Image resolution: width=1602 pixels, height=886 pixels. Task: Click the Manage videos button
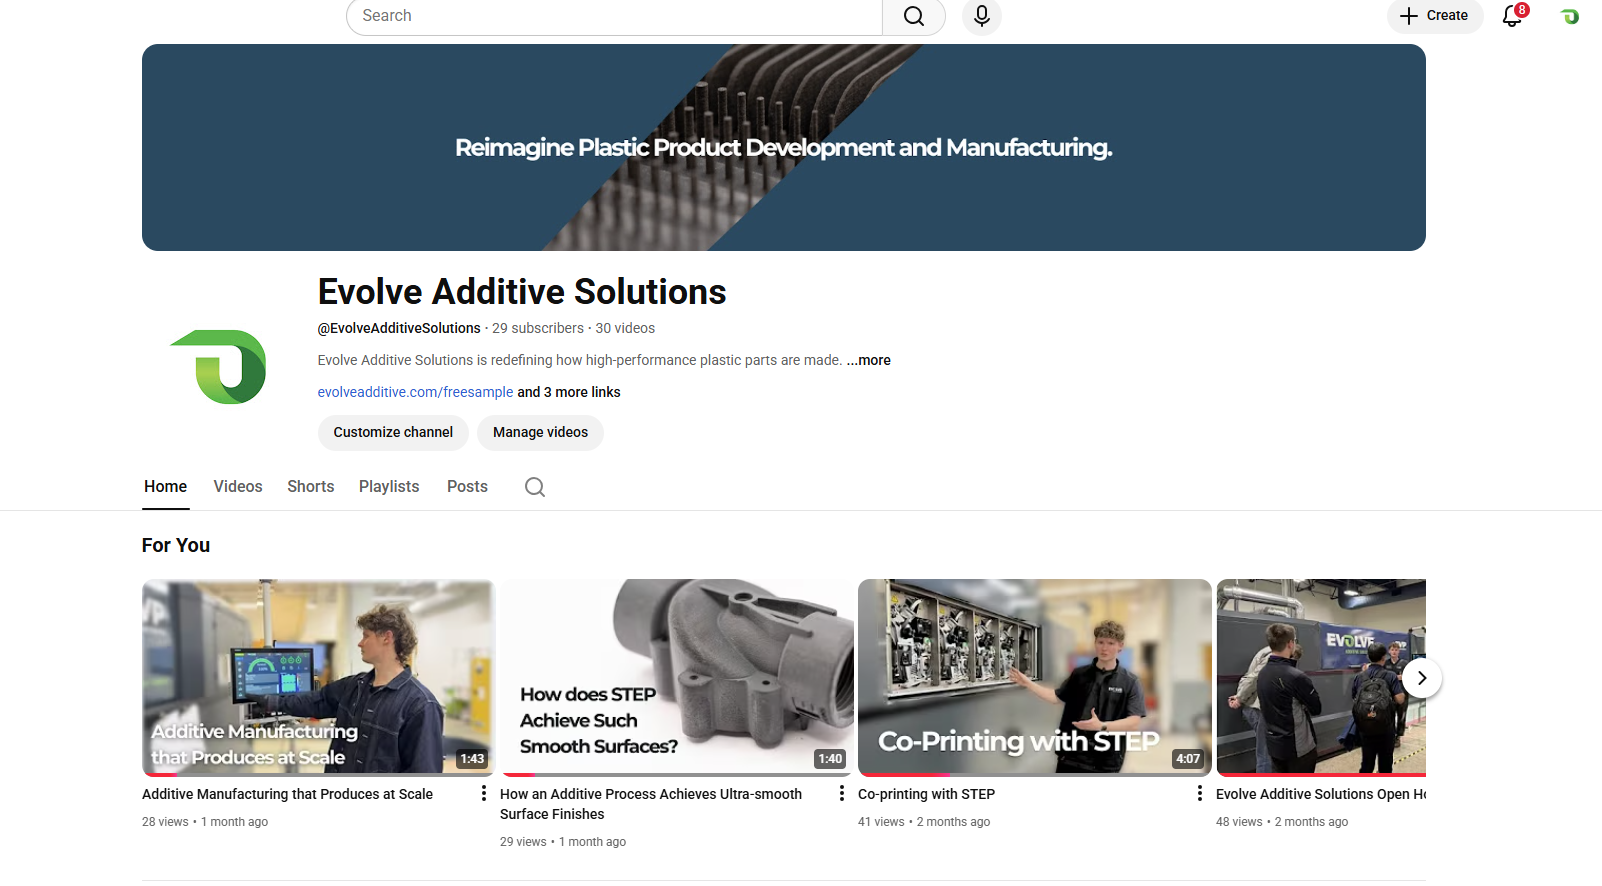[x=540, y=433]
